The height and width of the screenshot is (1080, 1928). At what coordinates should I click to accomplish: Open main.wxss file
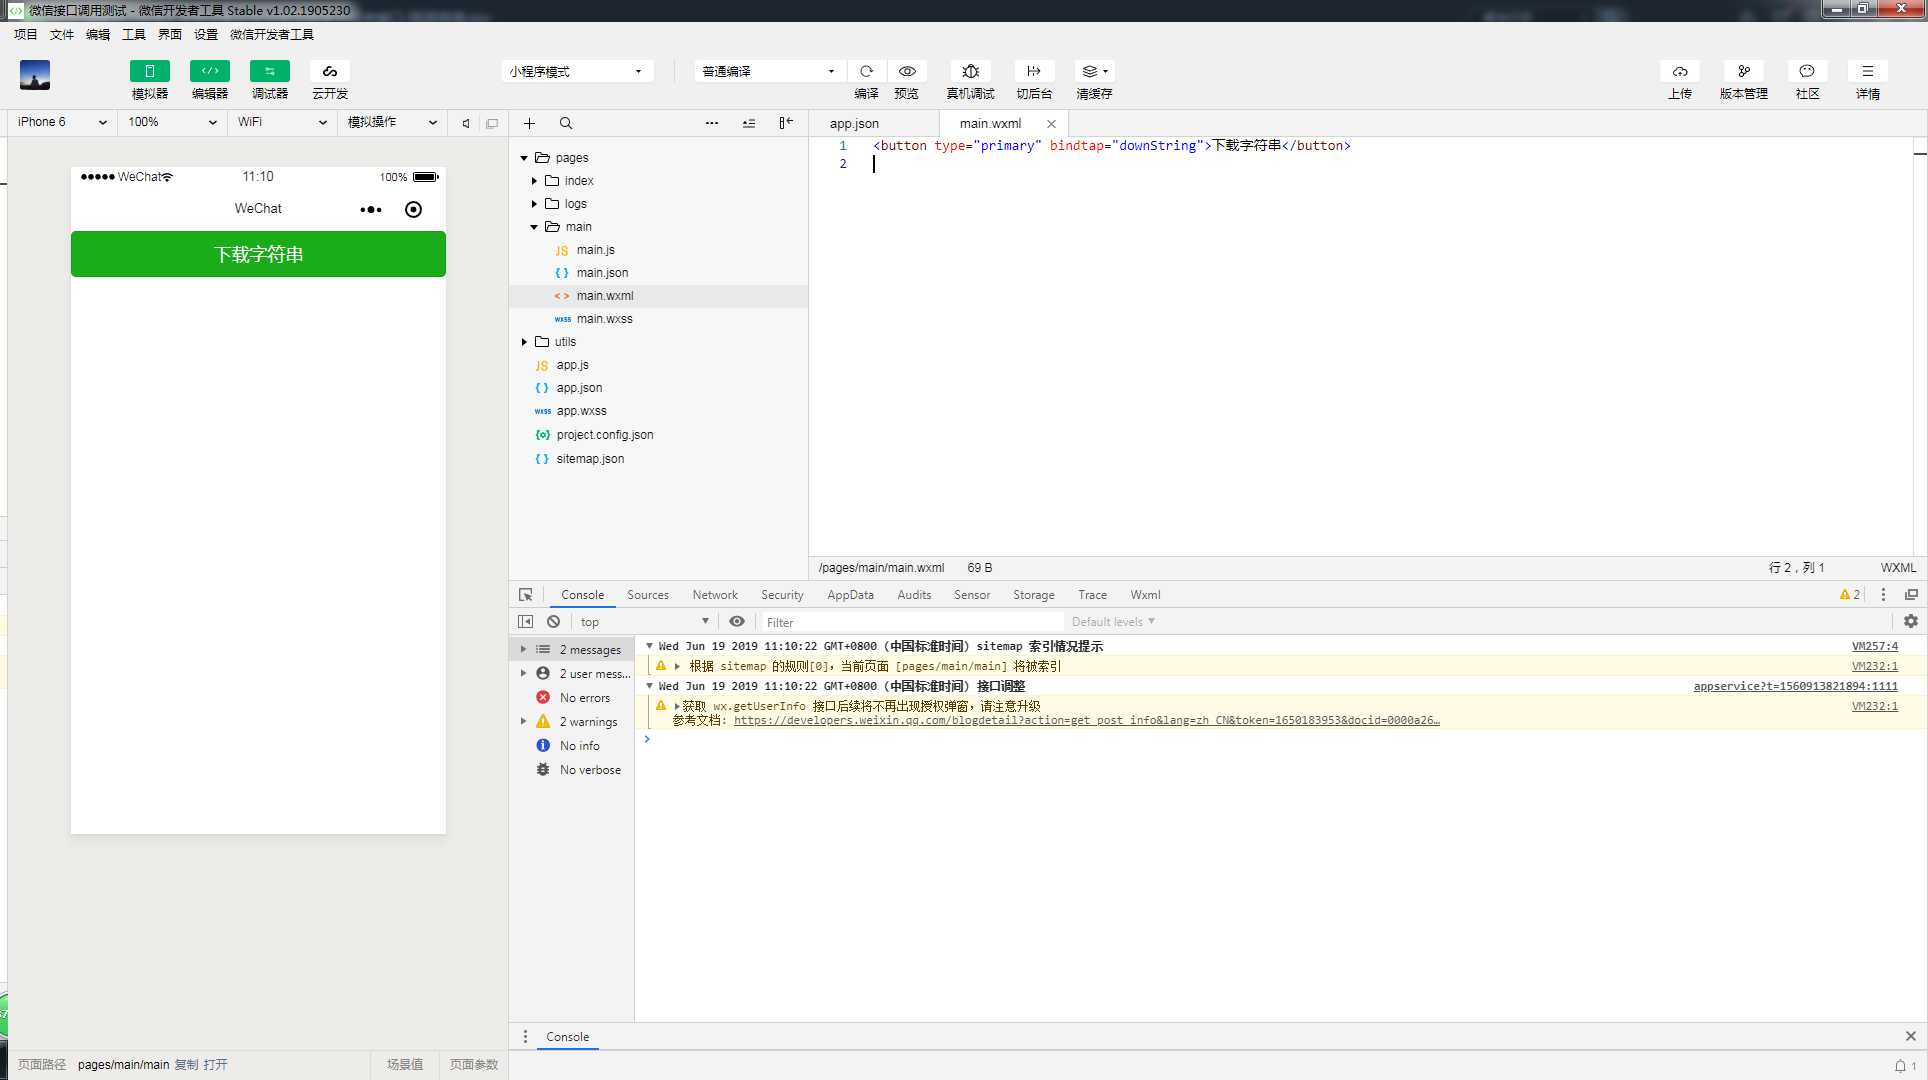point(604,319)
